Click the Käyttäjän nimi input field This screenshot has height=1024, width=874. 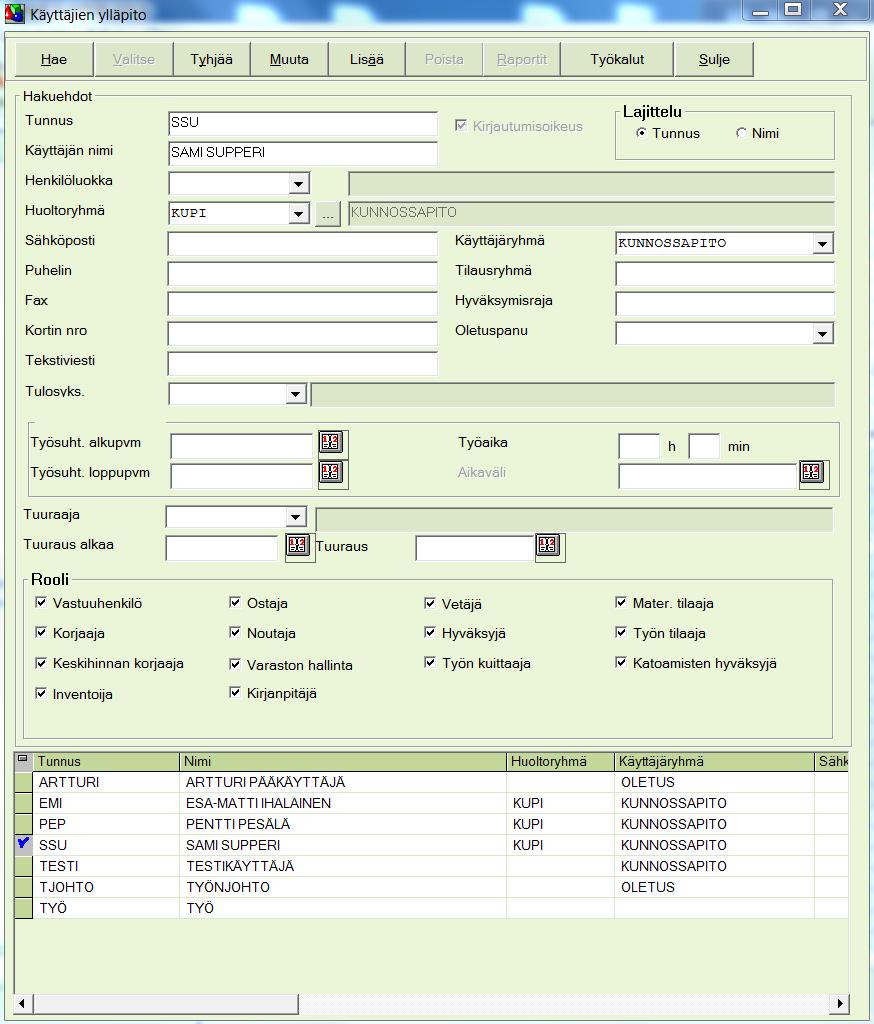pos(302,153)
